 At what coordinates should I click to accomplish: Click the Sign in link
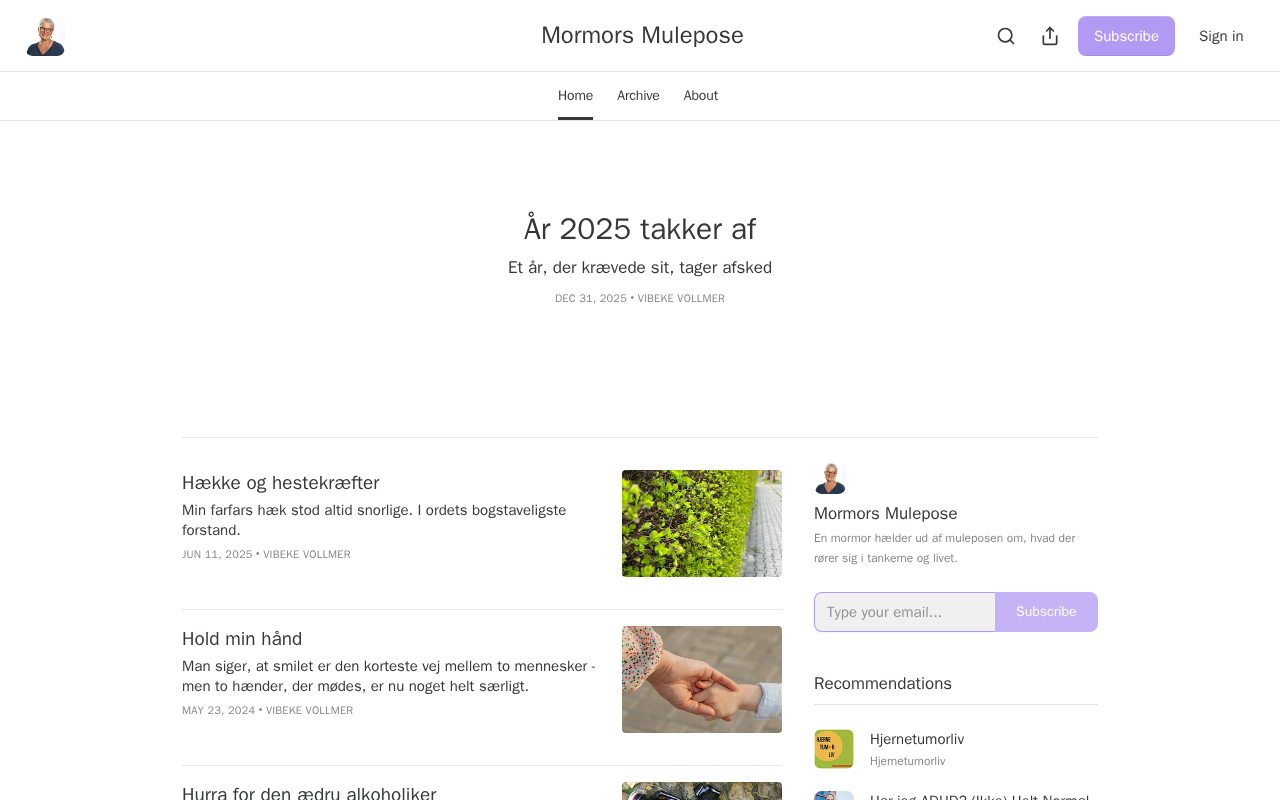click(x=1221, y=36)
